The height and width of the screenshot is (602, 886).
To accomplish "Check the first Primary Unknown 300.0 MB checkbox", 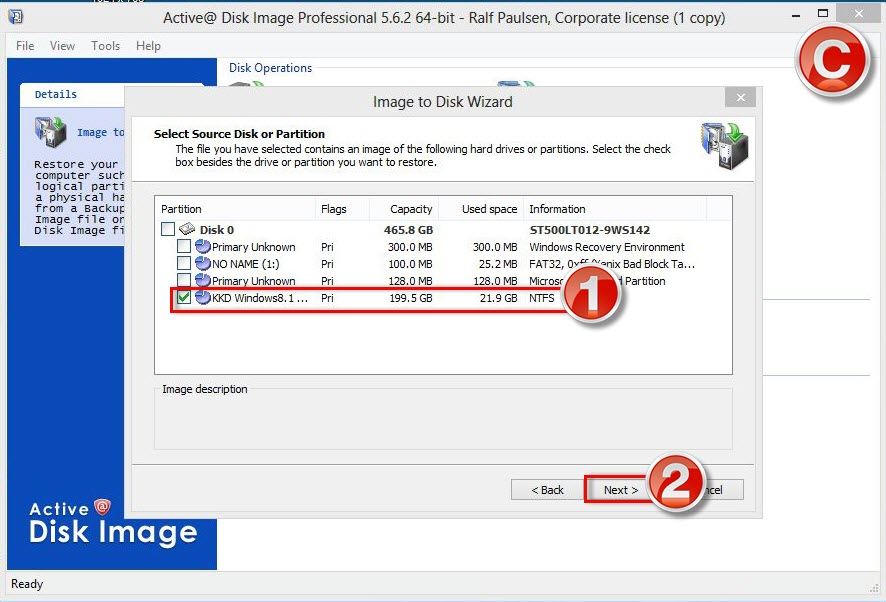I will point(184,246).
